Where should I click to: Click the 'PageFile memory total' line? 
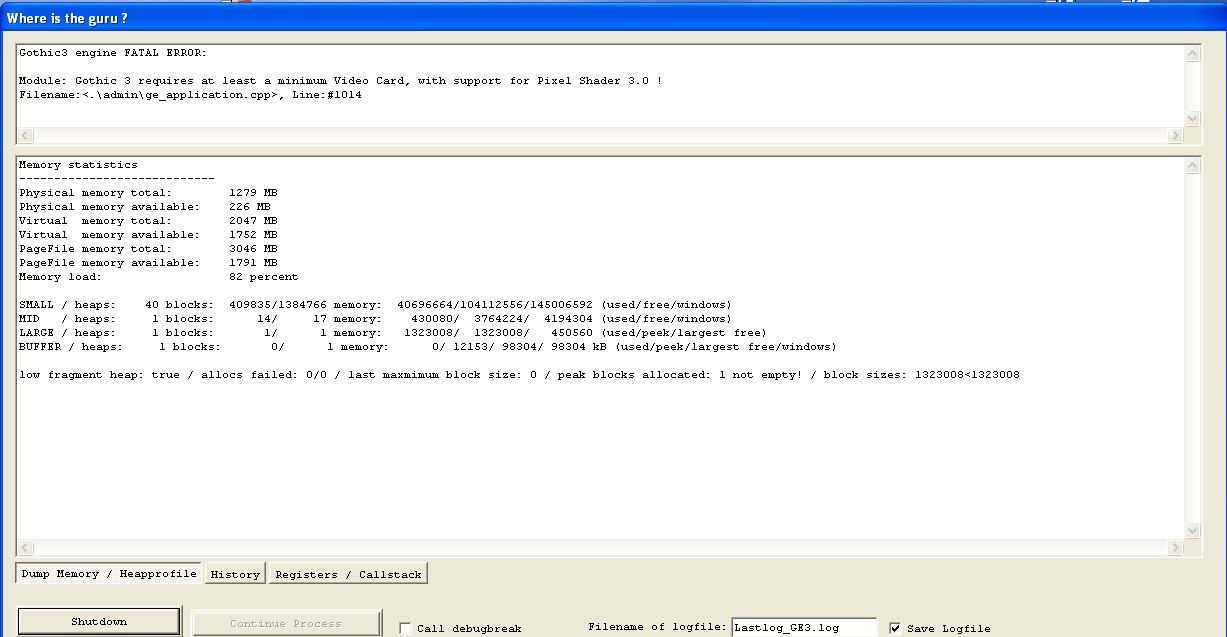148,249
